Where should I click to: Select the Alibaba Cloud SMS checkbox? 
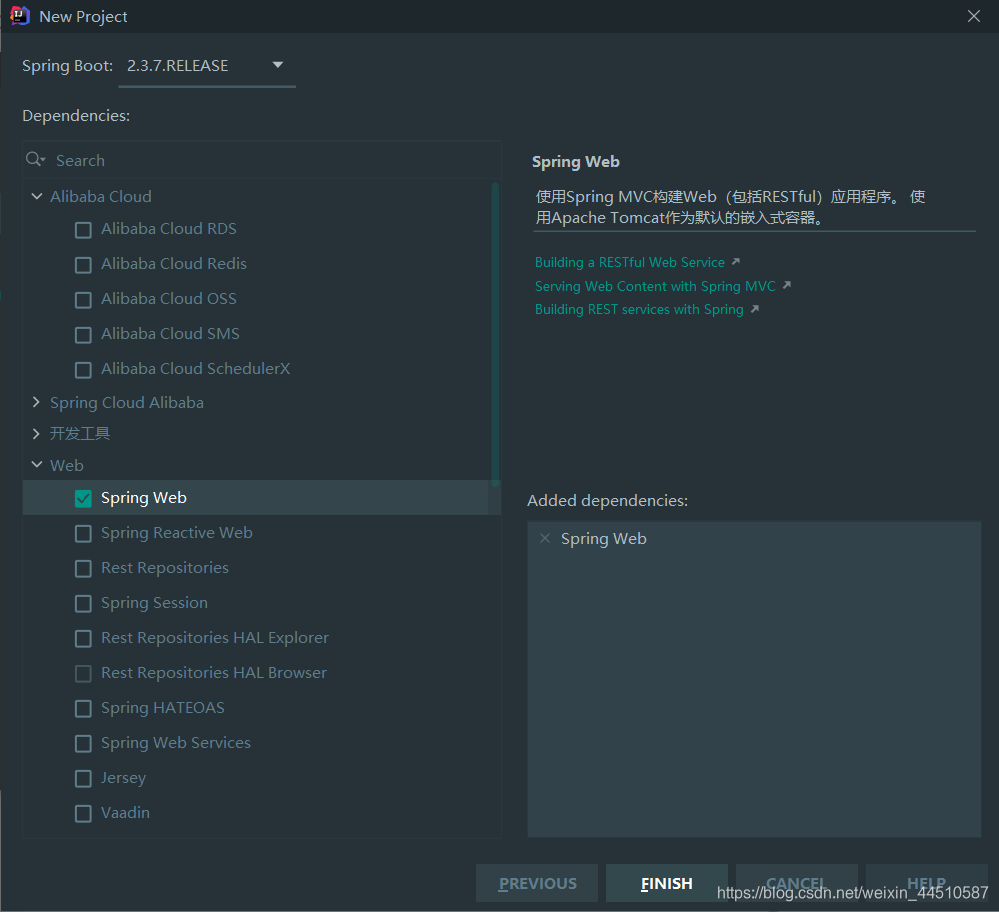(83, 335)
